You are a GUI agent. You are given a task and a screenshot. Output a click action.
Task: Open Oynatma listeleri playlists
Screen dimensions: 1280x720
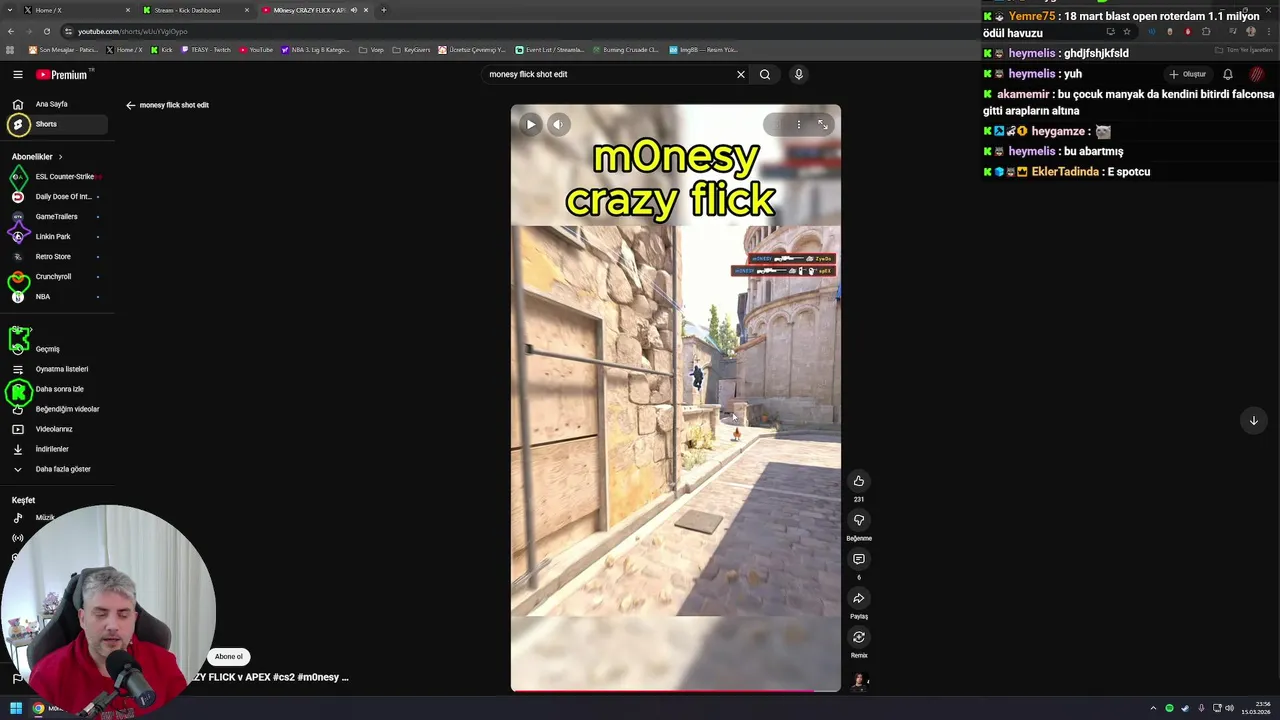55,369
